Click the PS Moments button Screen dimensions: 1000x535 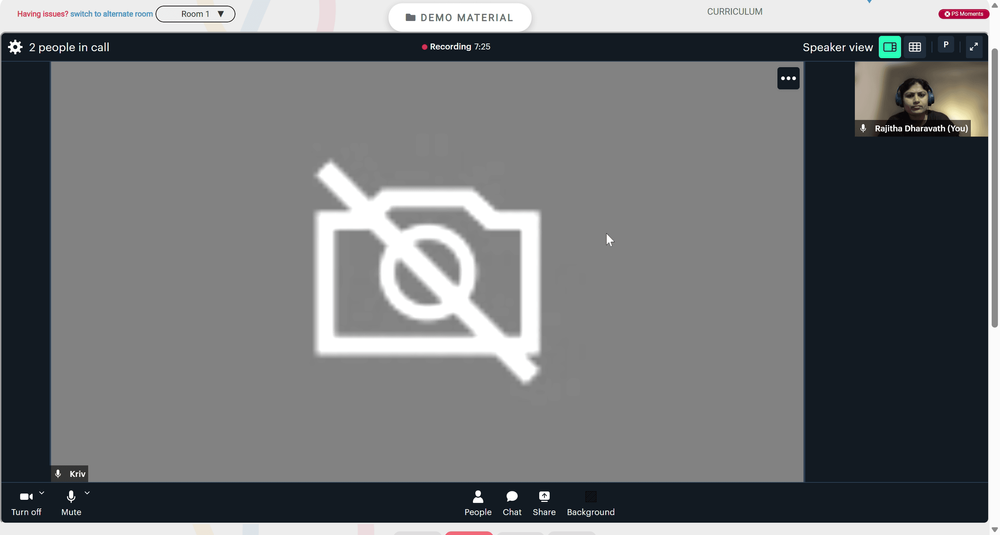(x=964, y=14)
